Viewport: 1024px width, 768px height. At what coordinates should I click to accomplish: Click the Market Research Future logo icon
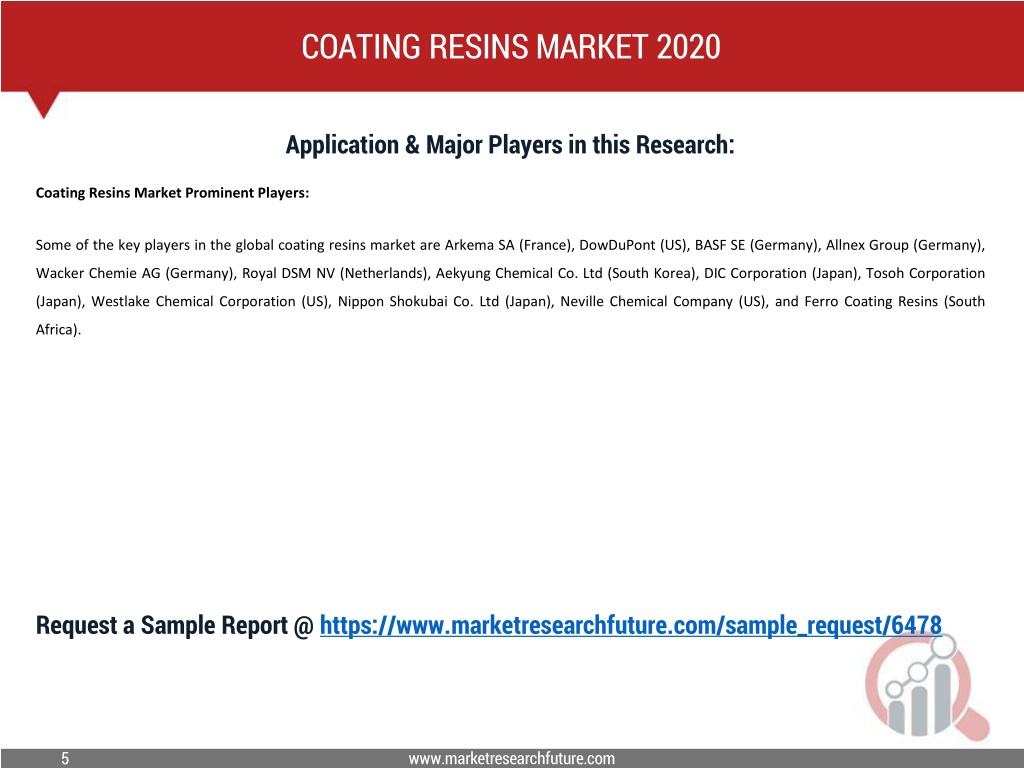tap(927, 688)
